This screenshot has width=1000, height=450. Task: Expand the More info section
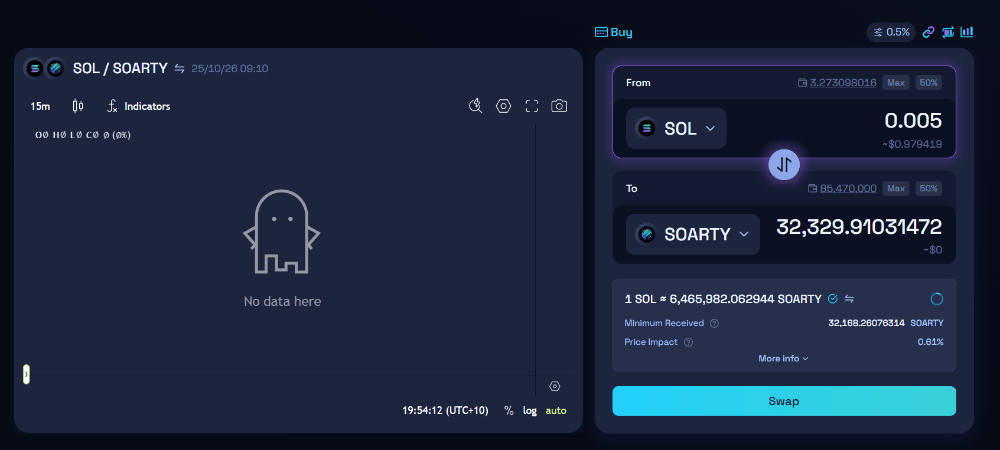coord(783,358)
